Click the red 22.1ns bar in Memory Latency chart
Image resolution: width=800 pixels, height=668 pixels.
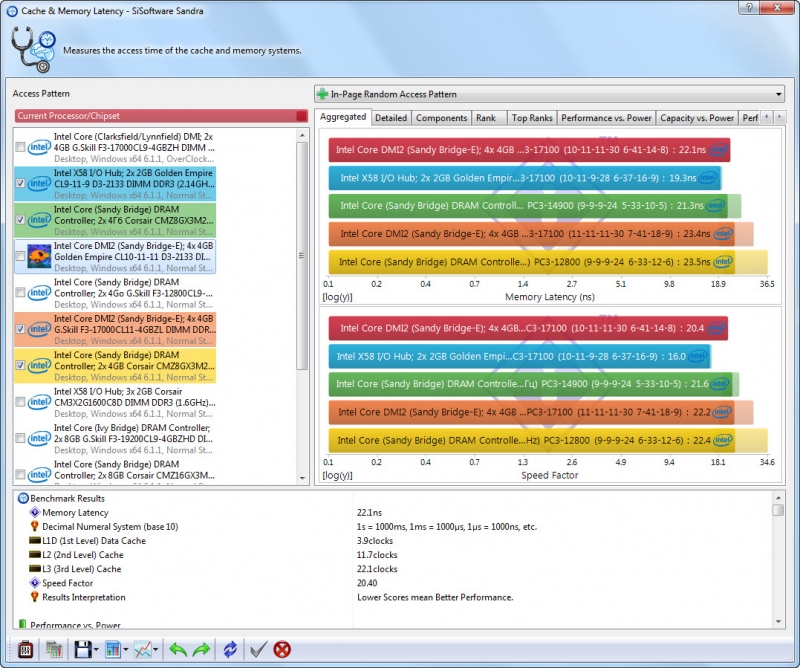coord(529,150)
